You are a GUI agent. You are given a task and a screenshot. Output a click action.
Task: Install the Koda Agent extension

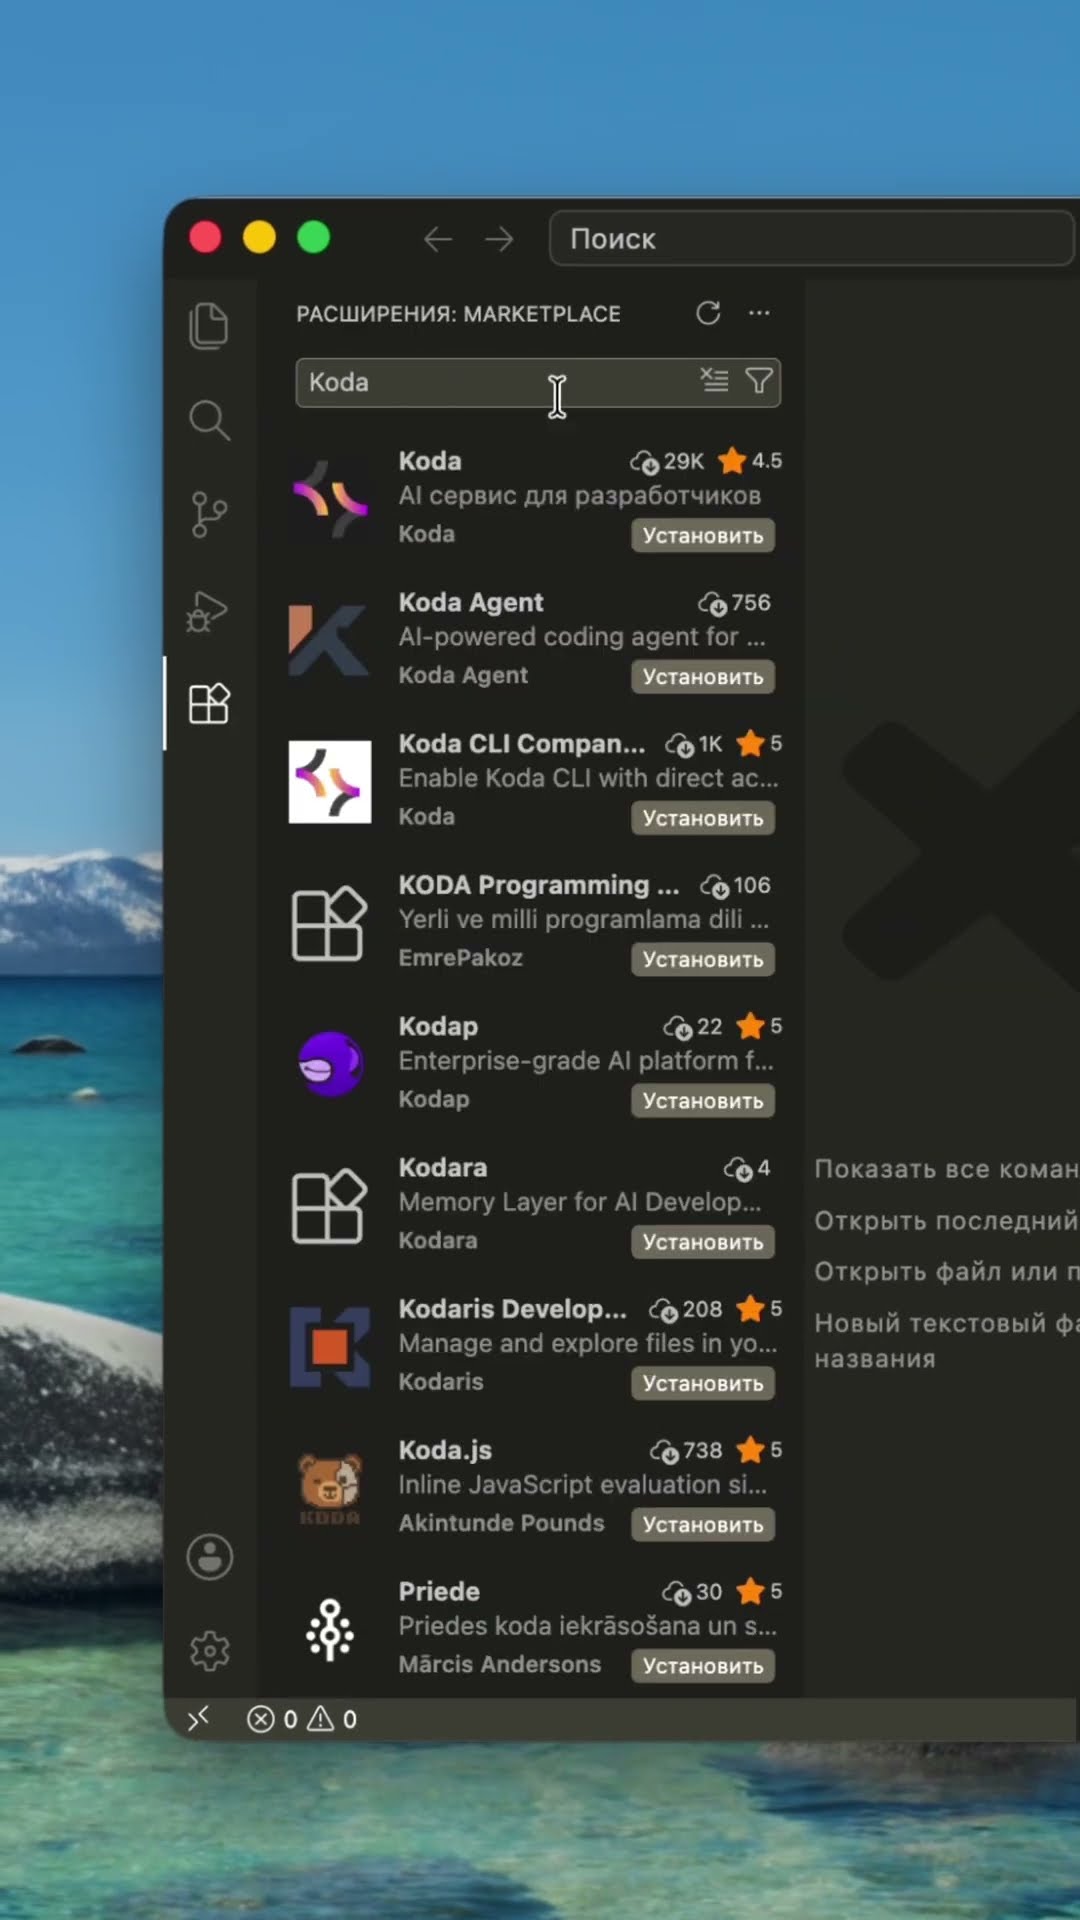tap(703, 677)
